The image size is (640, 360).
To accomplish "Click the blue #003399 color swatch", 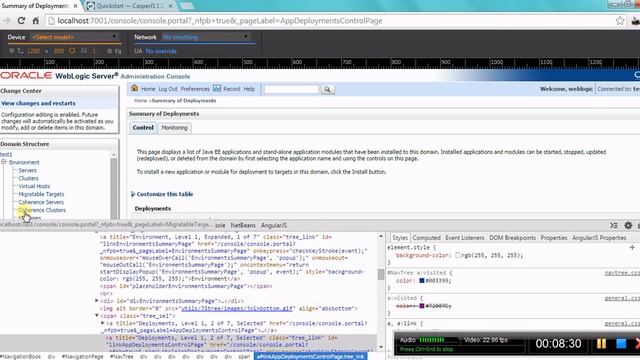I will pos(422,280).
